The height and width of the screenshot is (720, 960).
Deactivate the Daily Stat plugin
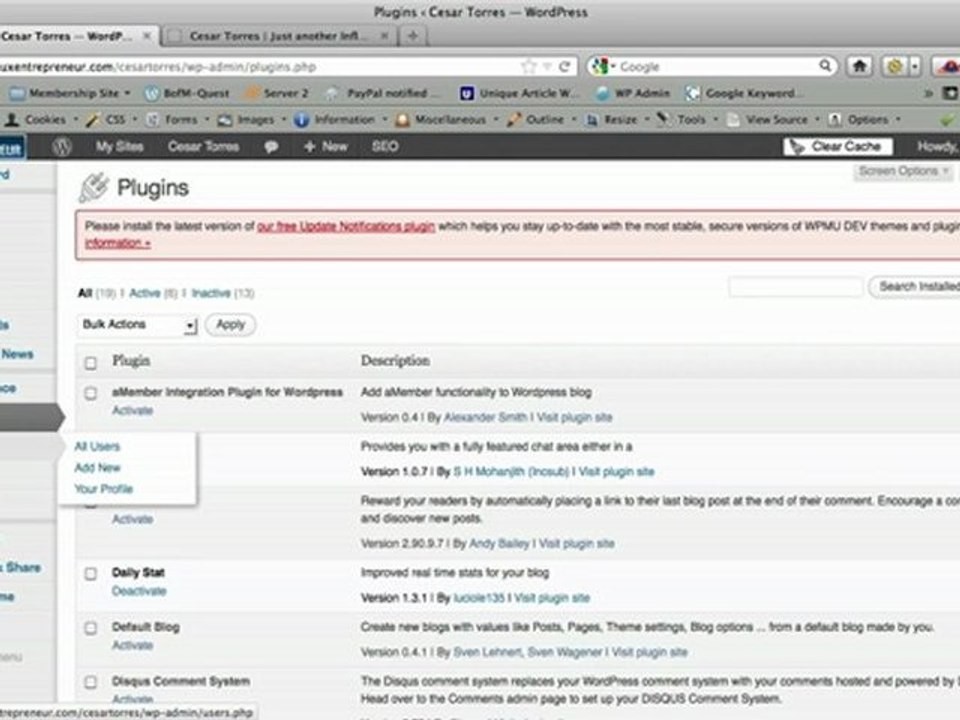coord(139,591)
